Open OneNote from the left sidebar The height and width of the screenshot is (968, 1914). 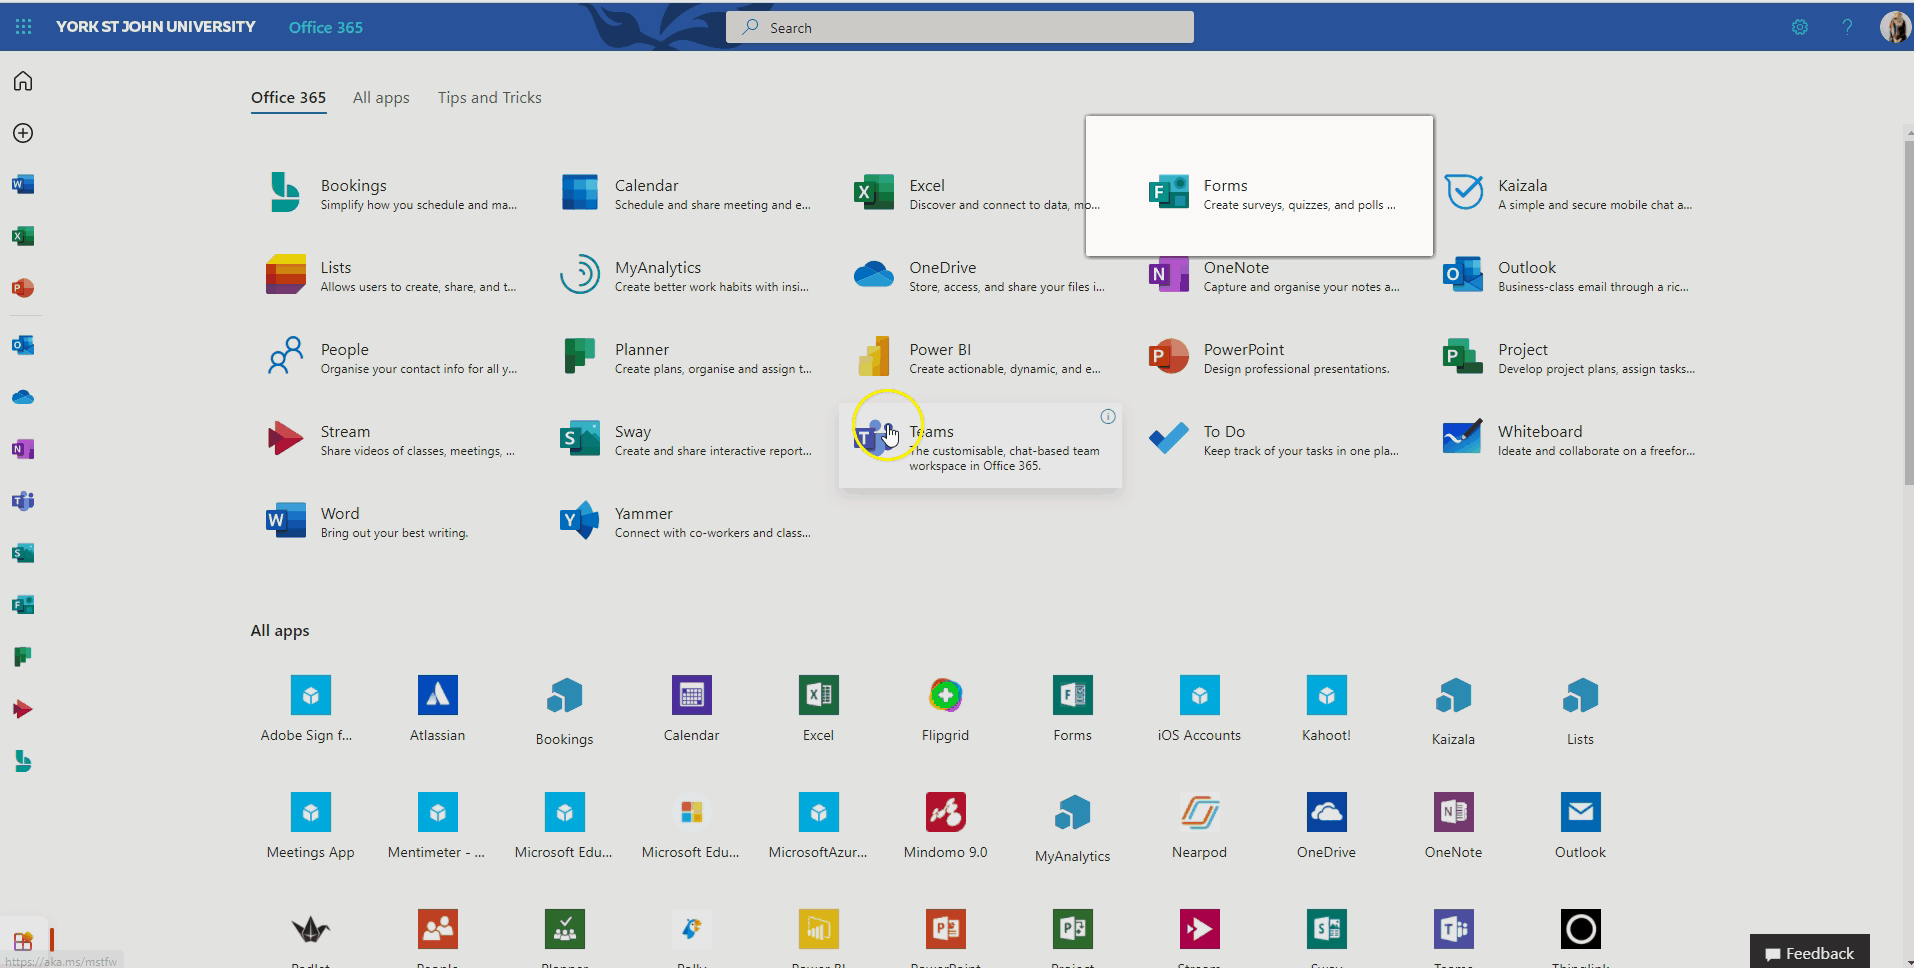click(23, 449)
